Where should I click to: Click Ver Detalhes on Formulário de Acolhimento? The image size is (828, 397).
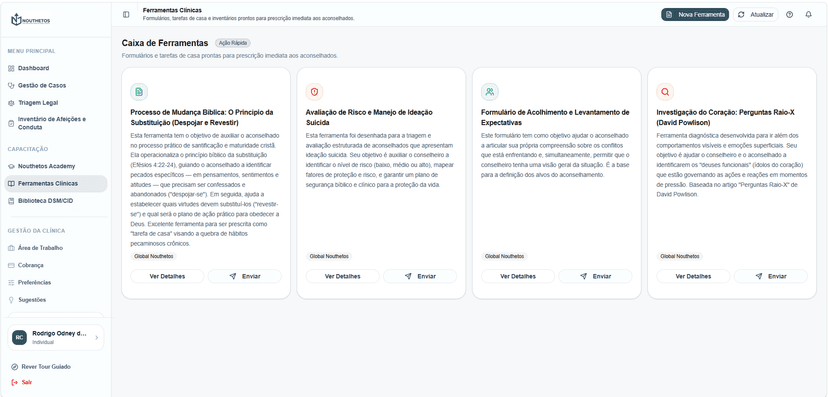(x=518, y=276)
